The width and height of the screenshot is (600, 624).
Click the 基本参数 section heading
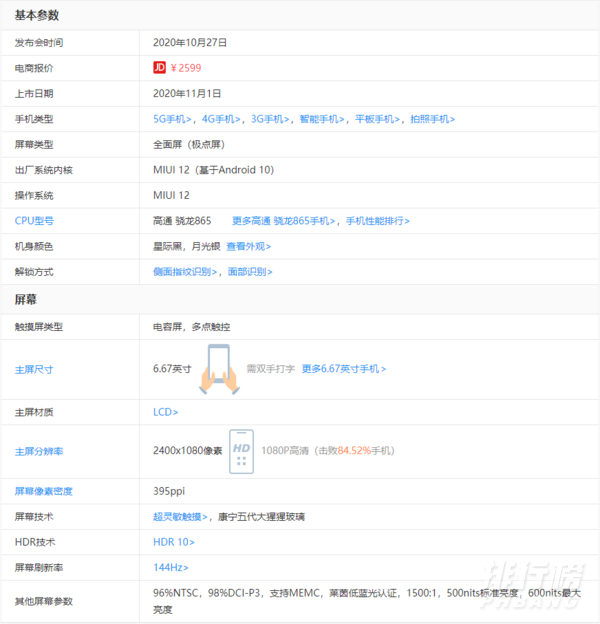37,15
